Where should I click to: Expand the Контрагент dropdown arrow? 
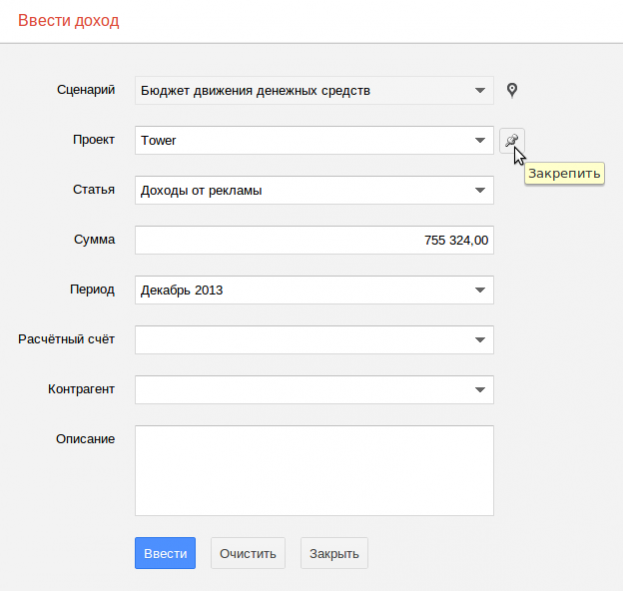pos(480,389)
